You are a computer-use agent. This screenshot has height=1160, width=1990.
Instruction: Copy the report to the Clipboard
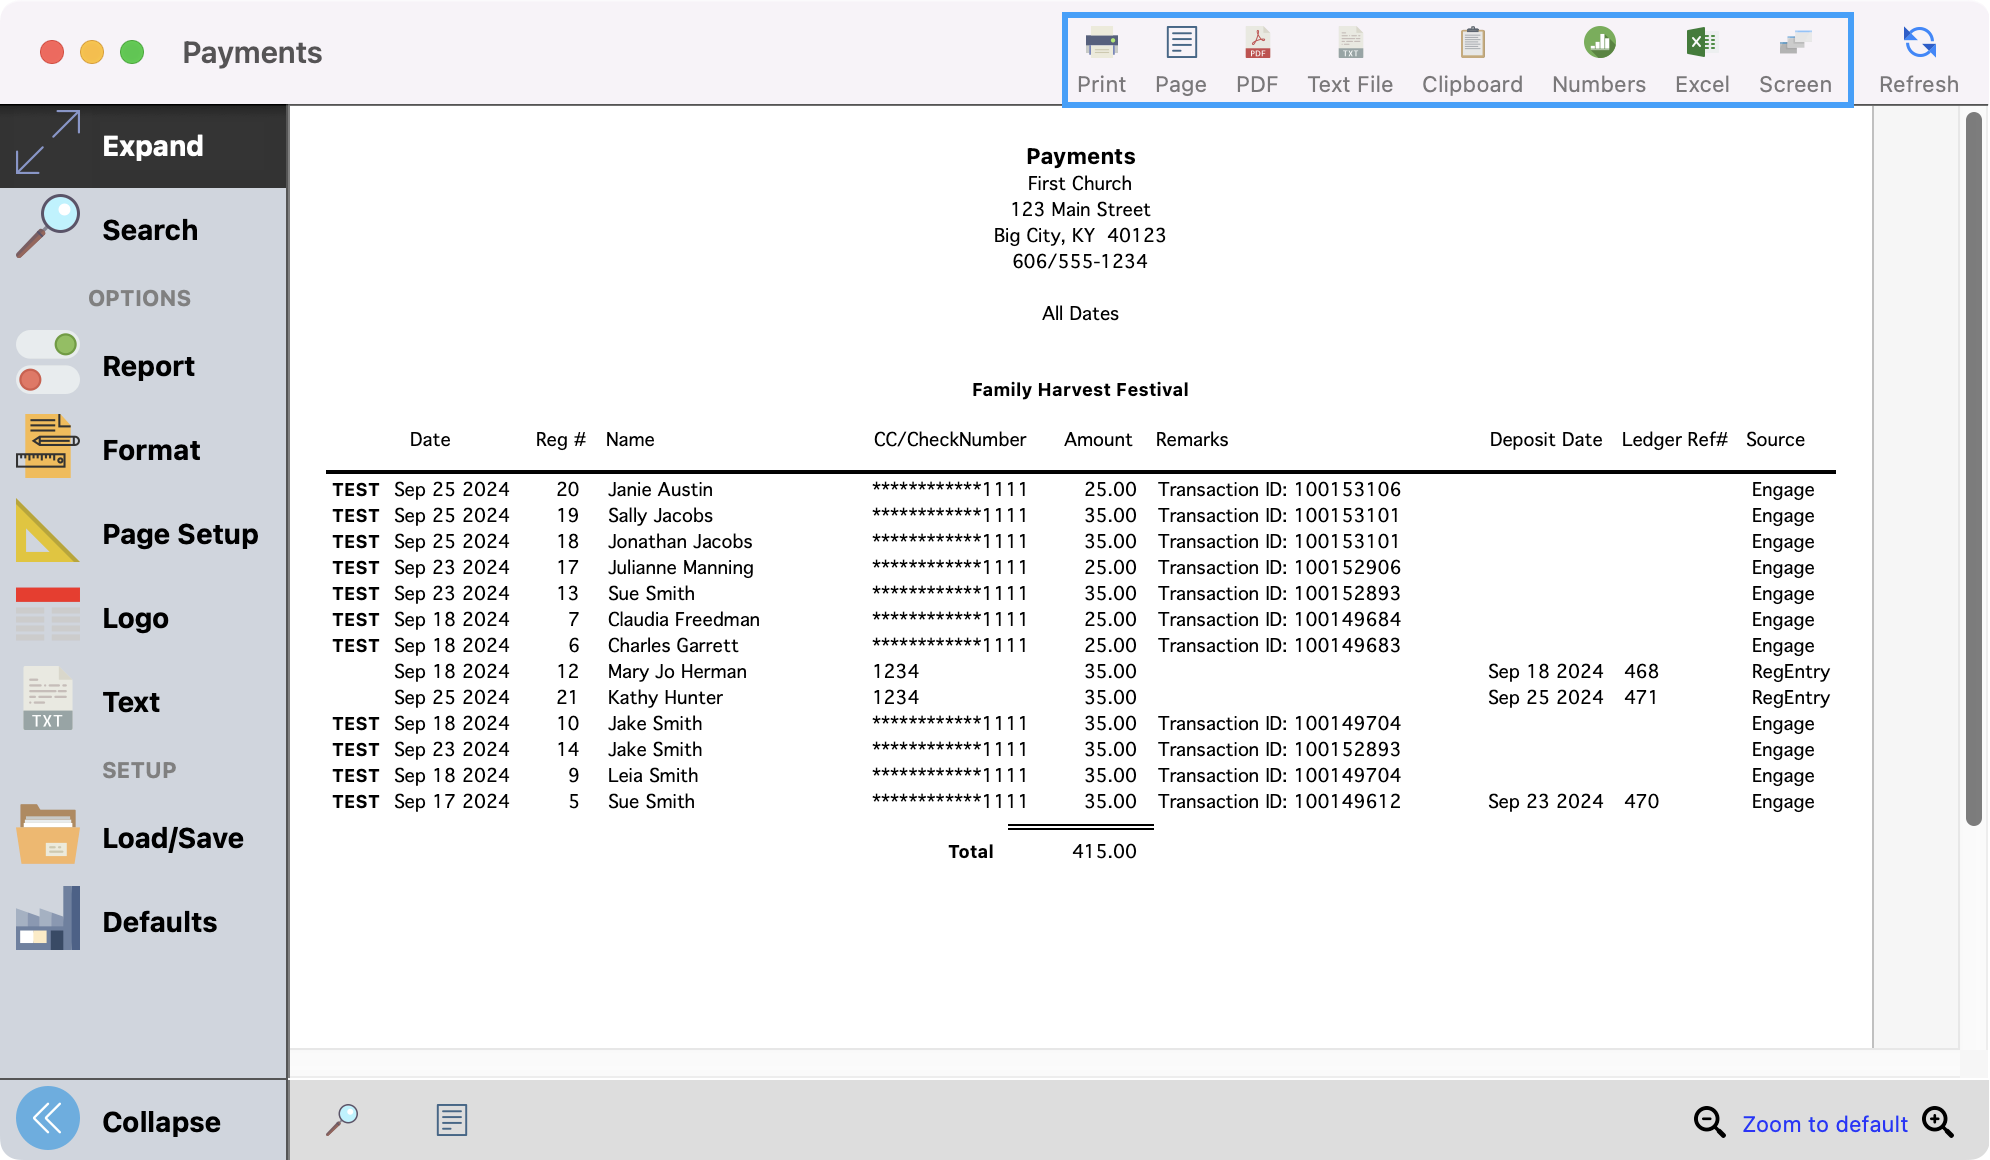[1471, 58]
